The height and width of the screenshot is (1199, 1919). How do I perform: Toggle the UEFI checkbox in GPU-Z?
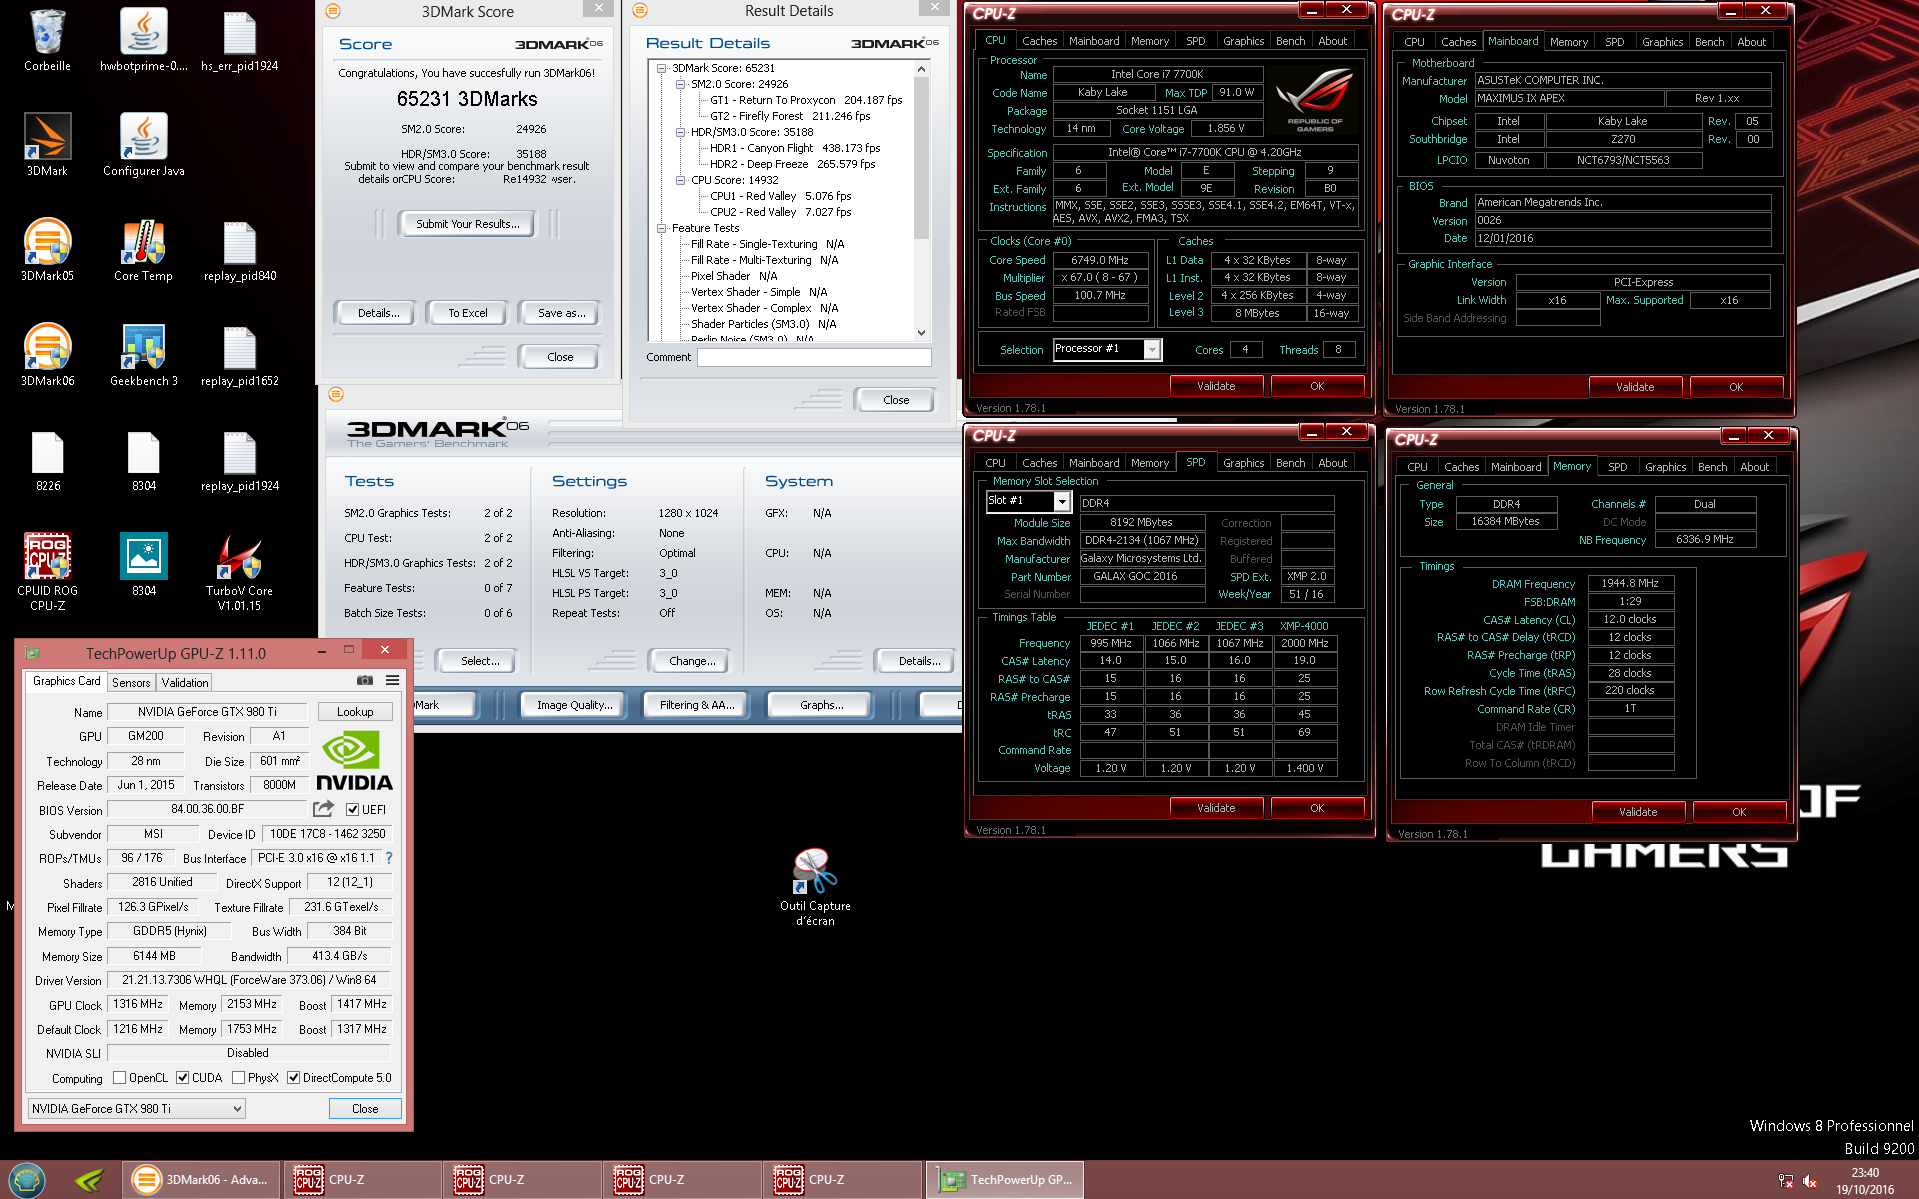(x=352, y=809)
